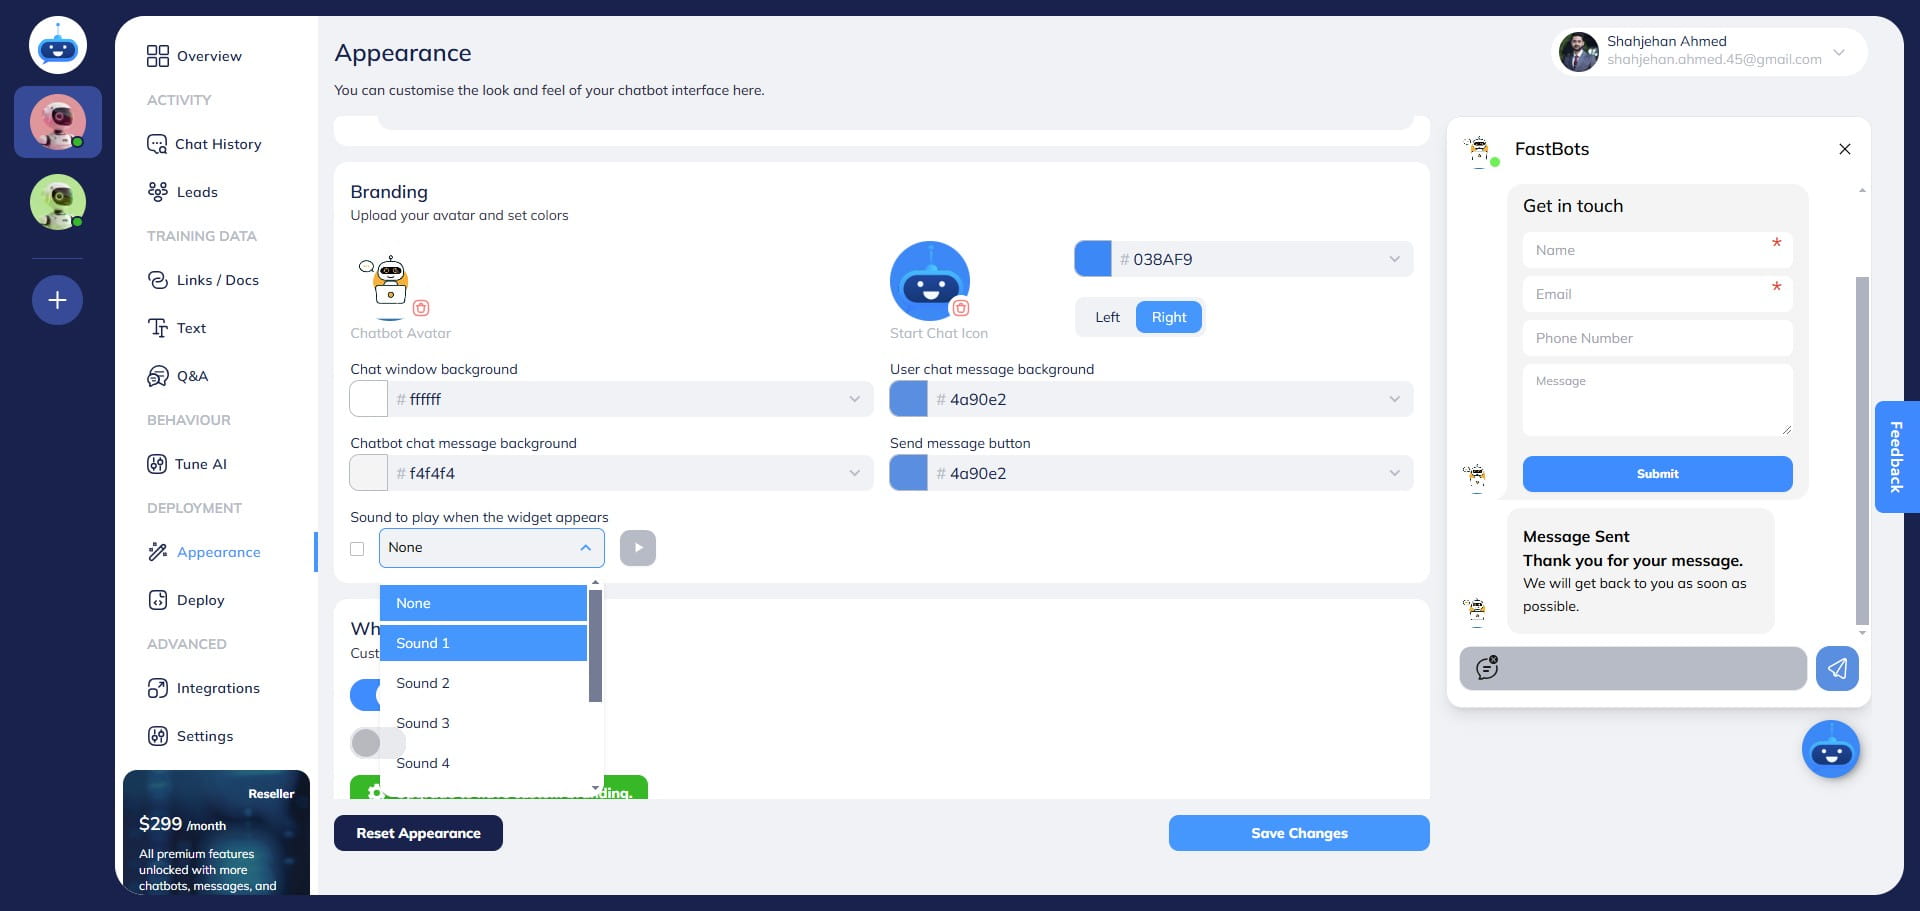Click the Send message button color swatch
Image resolution: width=1920 pixels, height=911 pixels.
click(908, 472)
